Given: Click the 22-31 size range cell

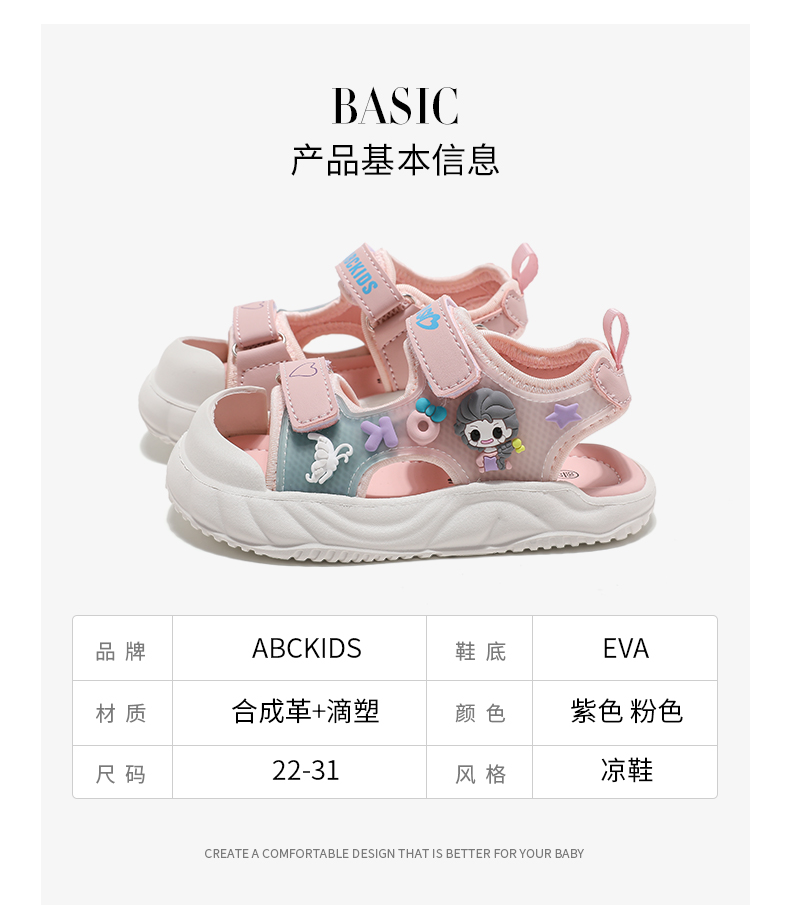Looking at the screenshot, I should tap(299, 772).
